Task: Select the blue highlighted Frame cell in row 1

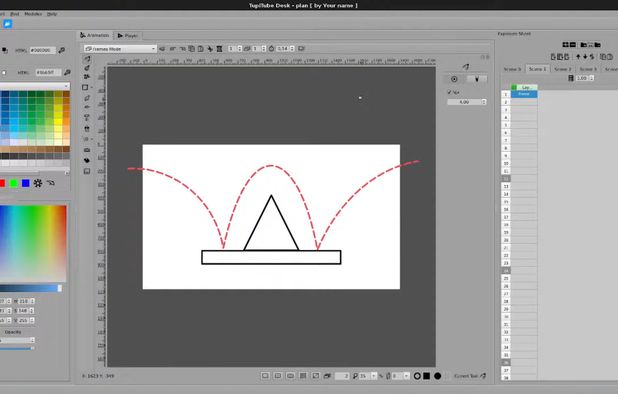Action: click(x=524, y=94)
